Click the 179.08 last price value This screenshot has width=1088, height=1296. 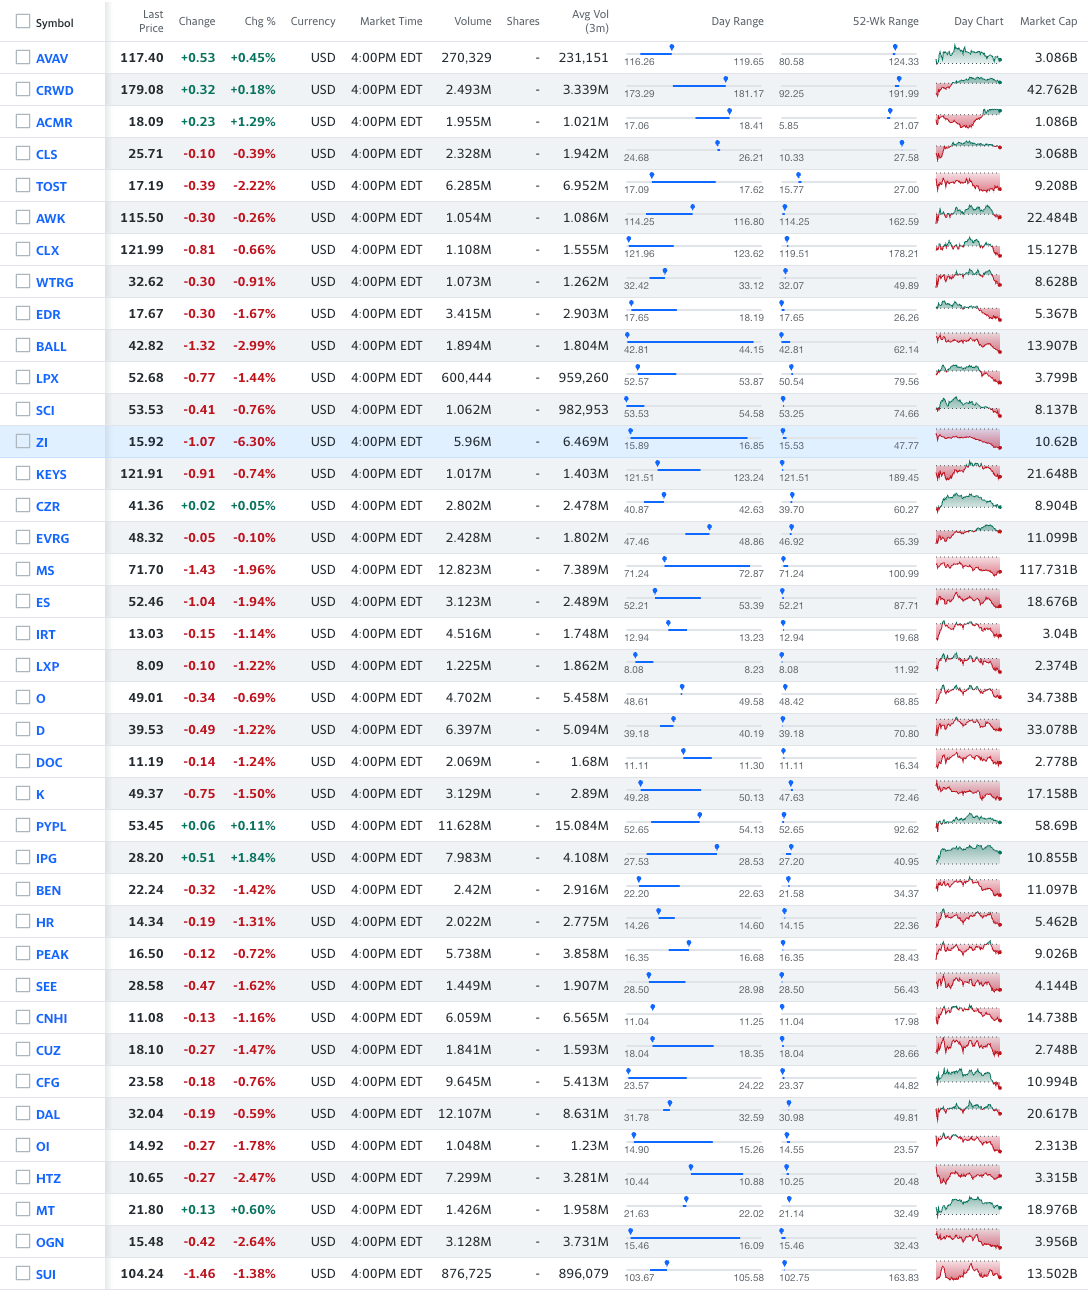point(142,90)
